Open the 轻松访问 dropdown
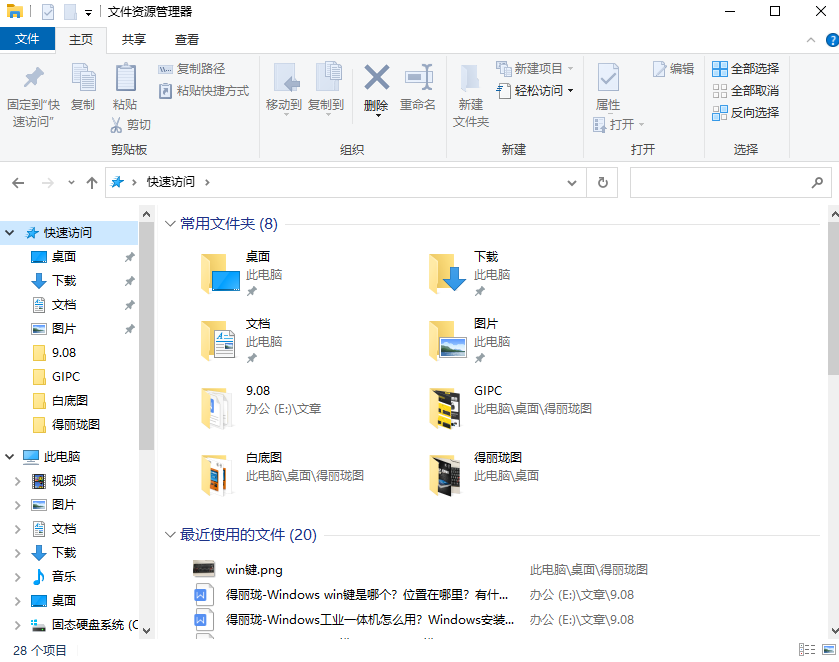The width and height of the screenshot is (839, 662). pyautogui.click(x=544, y=91)
